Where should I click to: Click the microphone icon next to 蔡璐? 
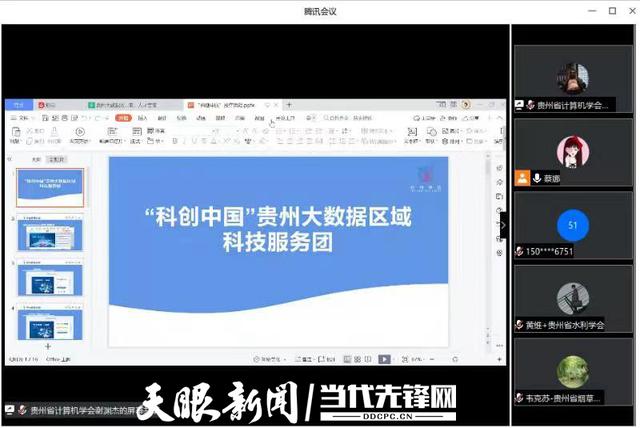537,178
